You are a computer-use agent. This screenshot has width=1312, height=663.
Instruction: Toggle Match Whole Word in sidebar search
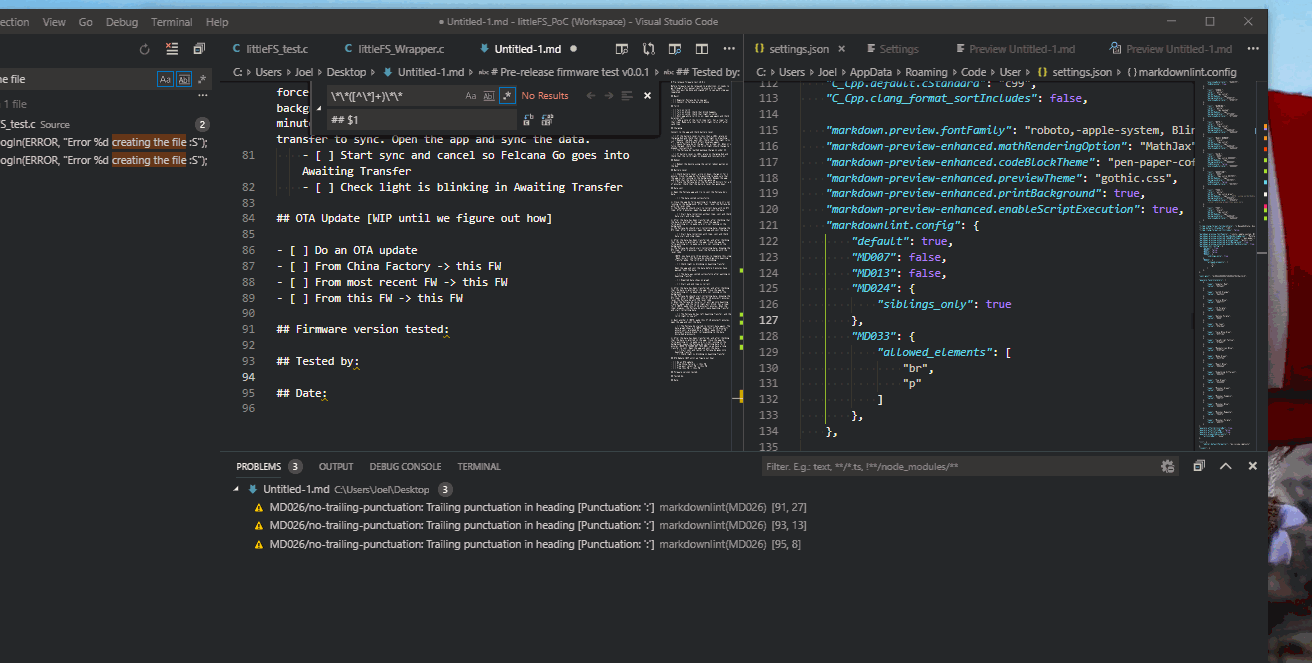(x=183, y=79)
